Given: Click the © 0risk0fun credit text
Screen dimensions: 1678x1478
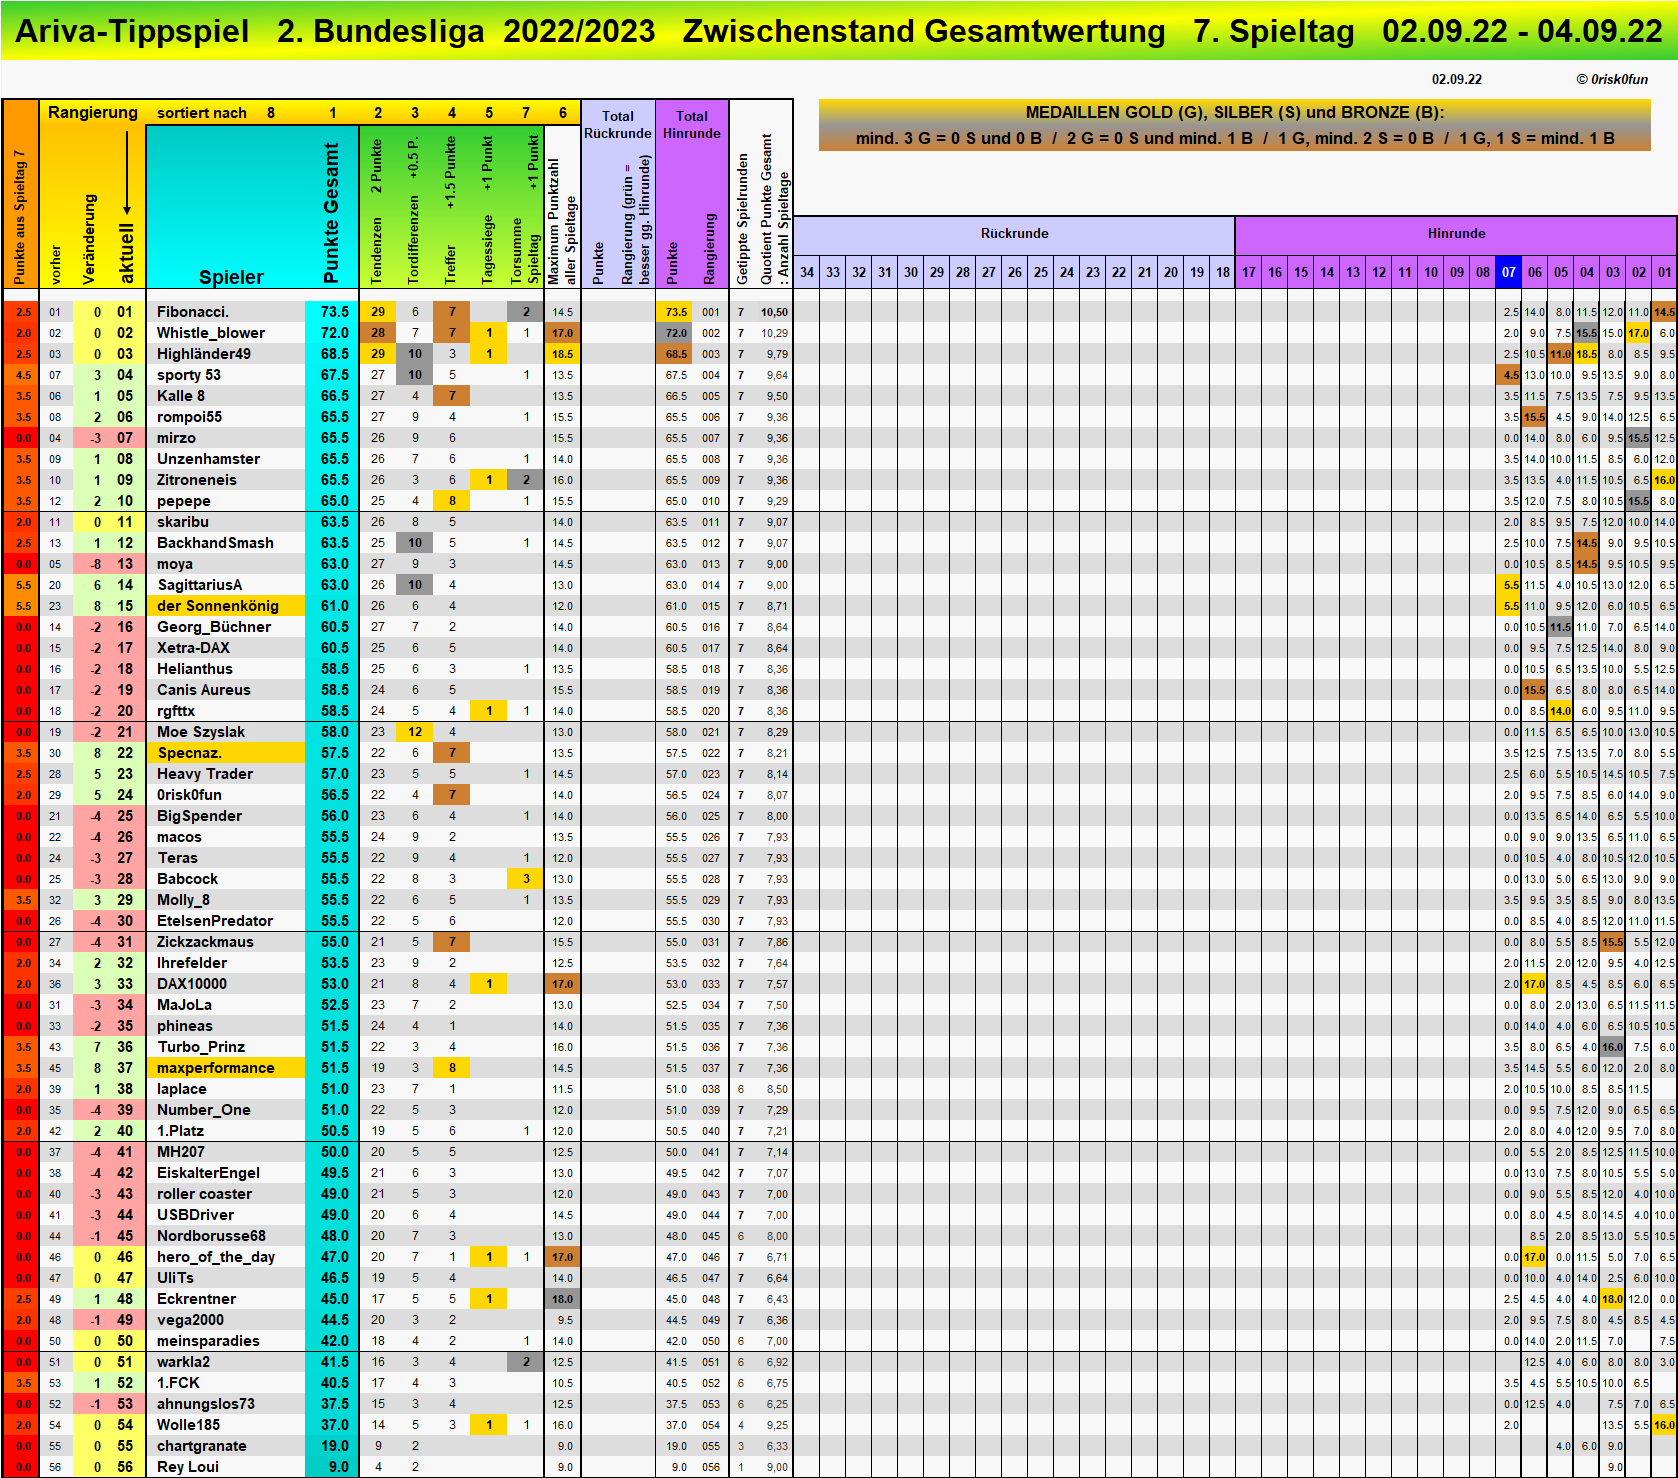Looking at the screenshot, I should pos(1612,80).
